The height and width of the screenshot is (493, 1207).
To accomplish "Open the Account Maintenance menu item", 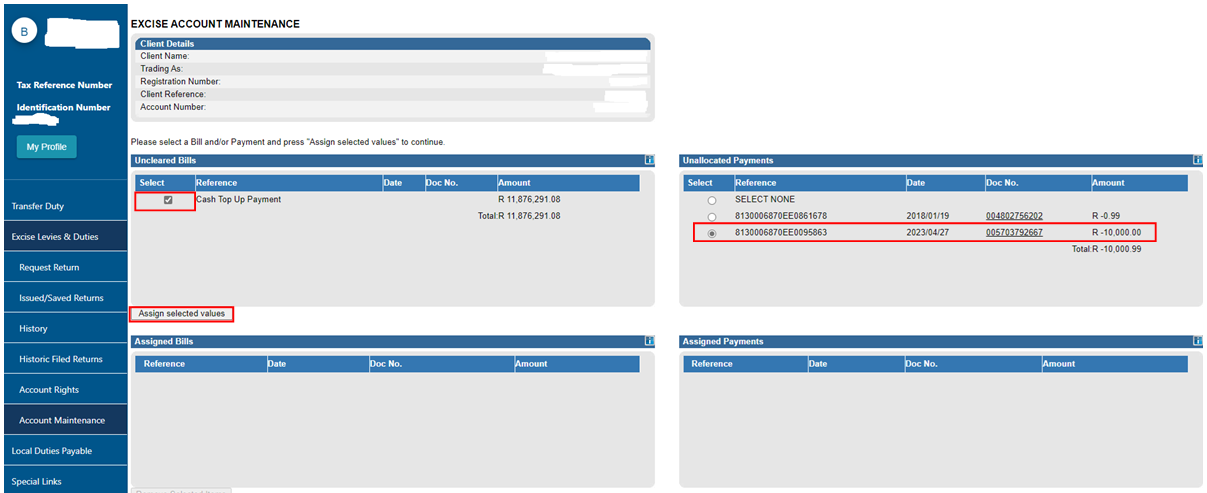I will pos(62,420).
